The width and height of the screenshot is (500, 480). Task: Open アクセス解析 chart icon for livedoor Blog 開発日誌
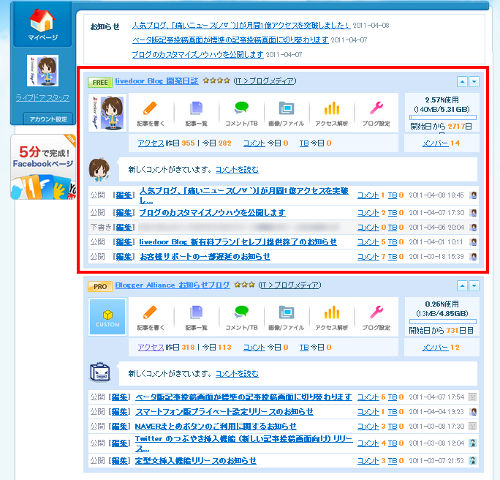pyautogui.click(x=332, y=109)
